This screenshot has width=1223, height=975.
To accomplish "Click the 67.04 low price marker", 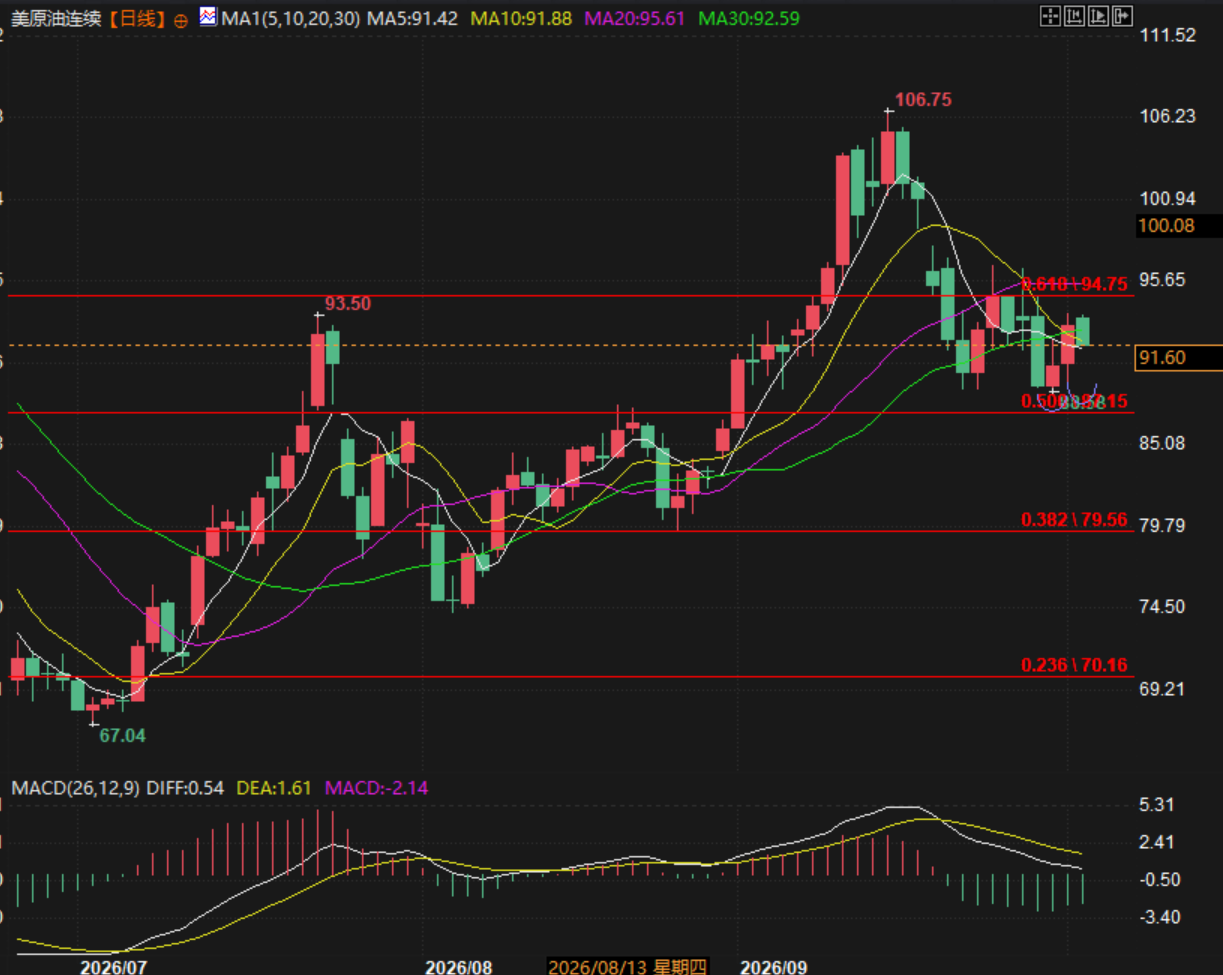I will [122, 735].
